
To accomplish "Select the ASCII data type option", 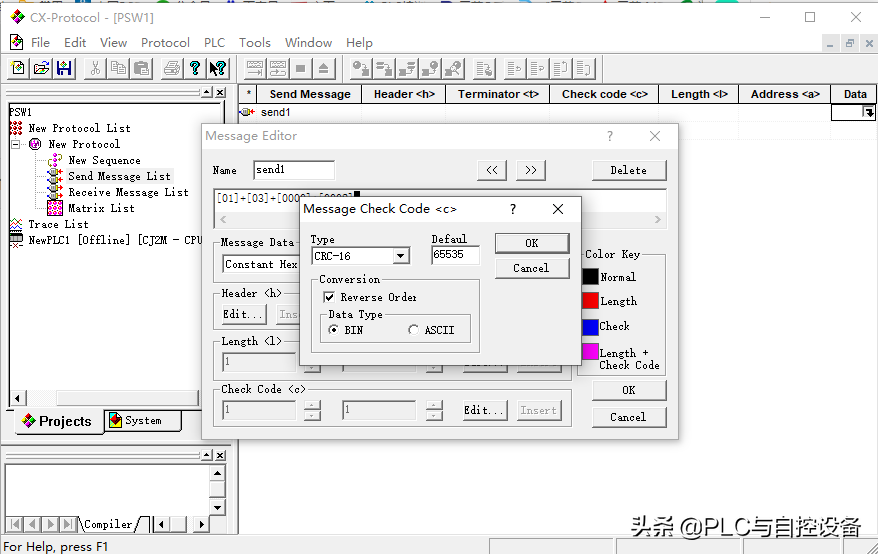I will (x=414, y=330).
